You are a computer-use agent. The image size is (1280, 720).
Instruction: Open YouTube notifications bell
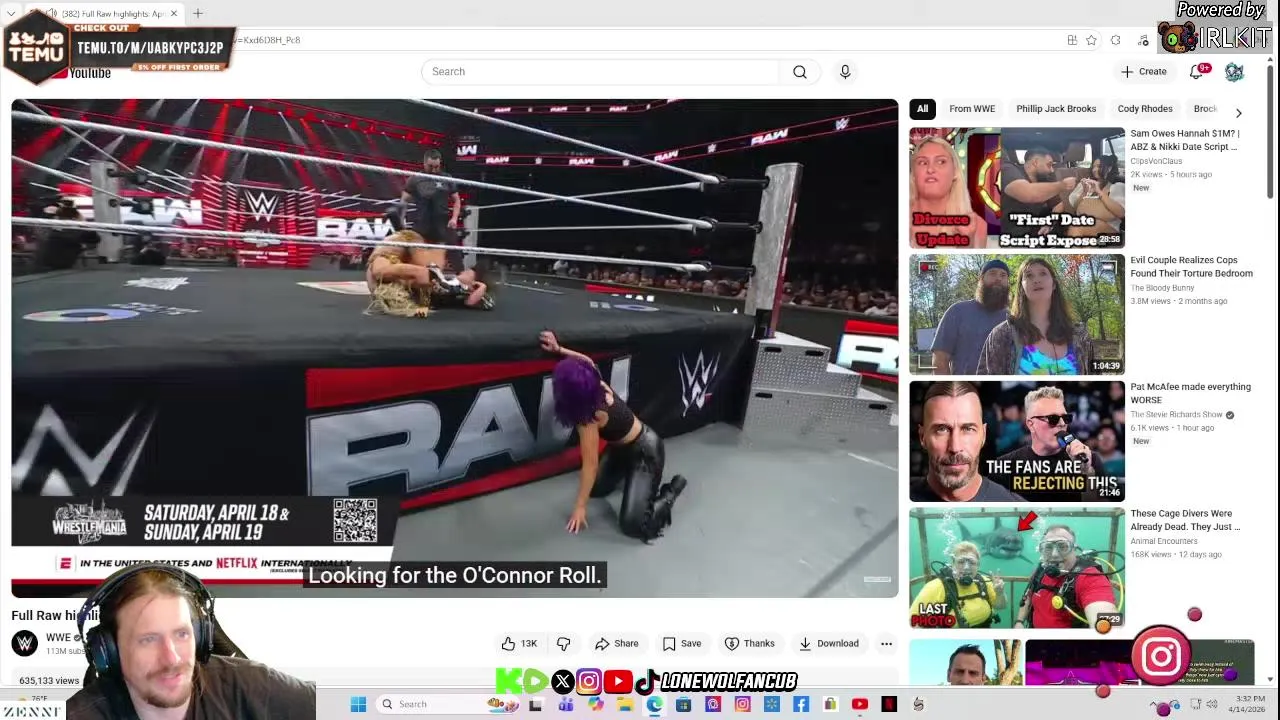click(x=1196, y=72)
